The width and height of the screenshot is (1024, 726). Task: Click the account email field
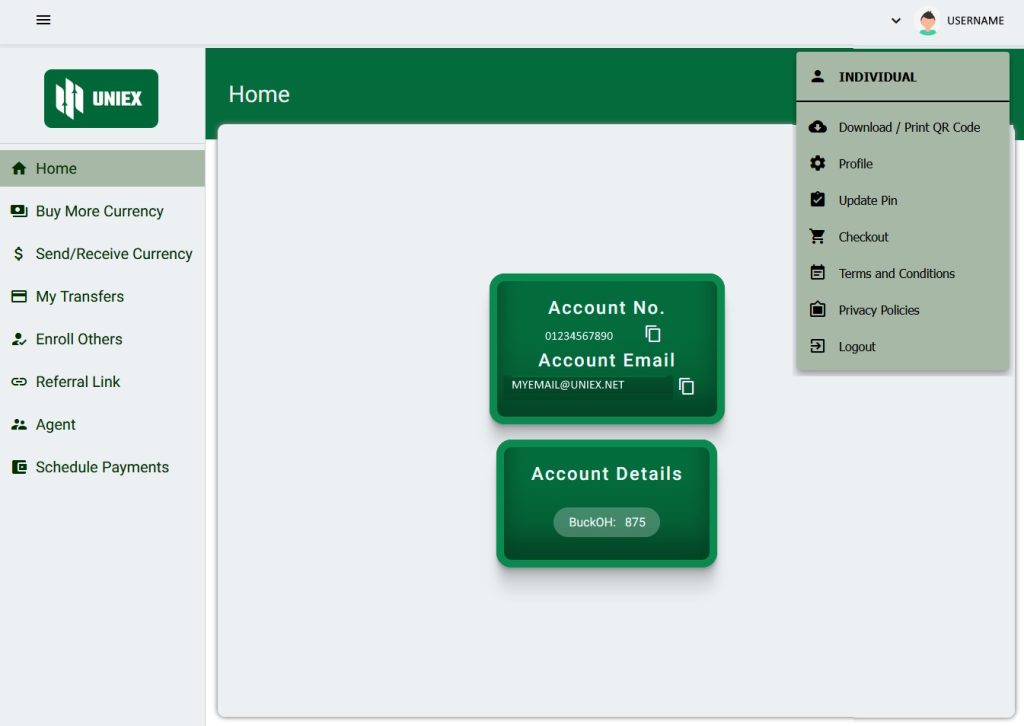click(588, 385)
